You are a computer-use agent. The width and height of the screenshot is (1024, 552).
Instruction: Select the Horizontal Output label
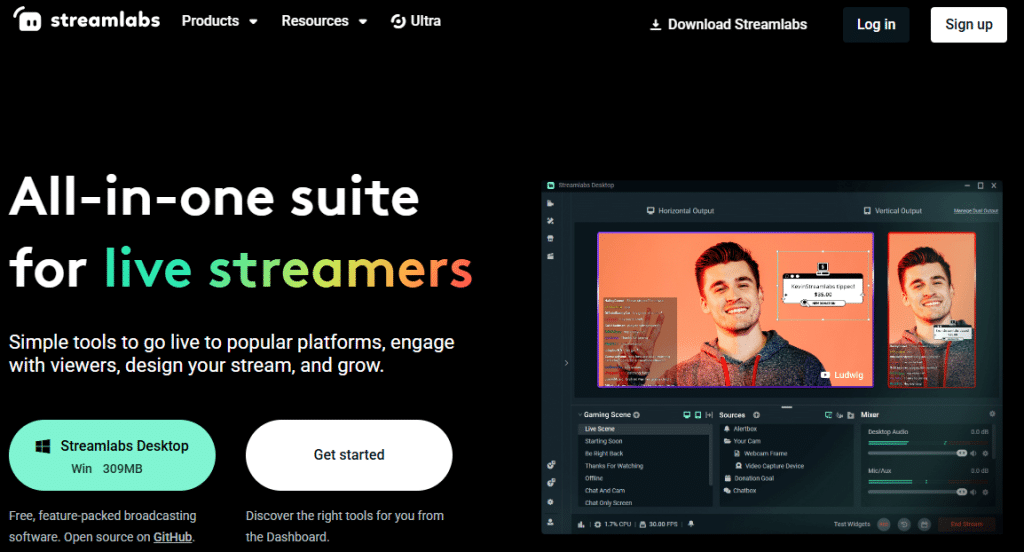tap(680, 211)
